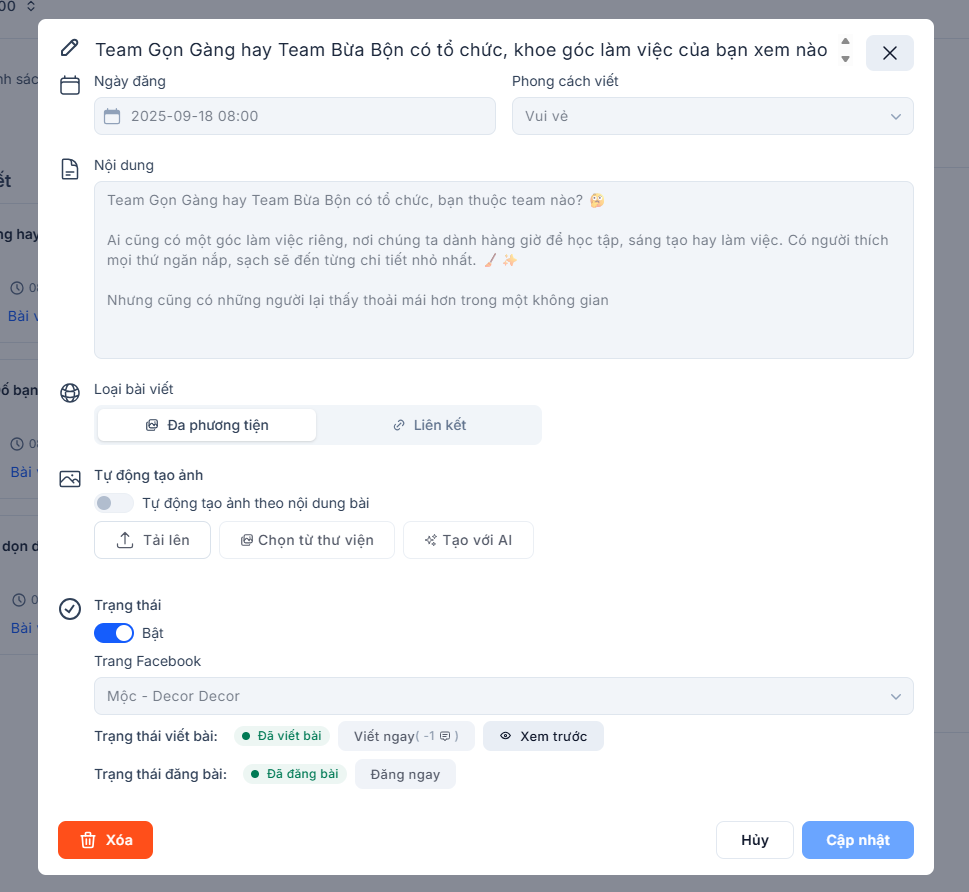Viewport: 969px width, 892px height.
Task: Click the trash icon on Xóa button
Action: pyautogui.click(x=88, y=840)
